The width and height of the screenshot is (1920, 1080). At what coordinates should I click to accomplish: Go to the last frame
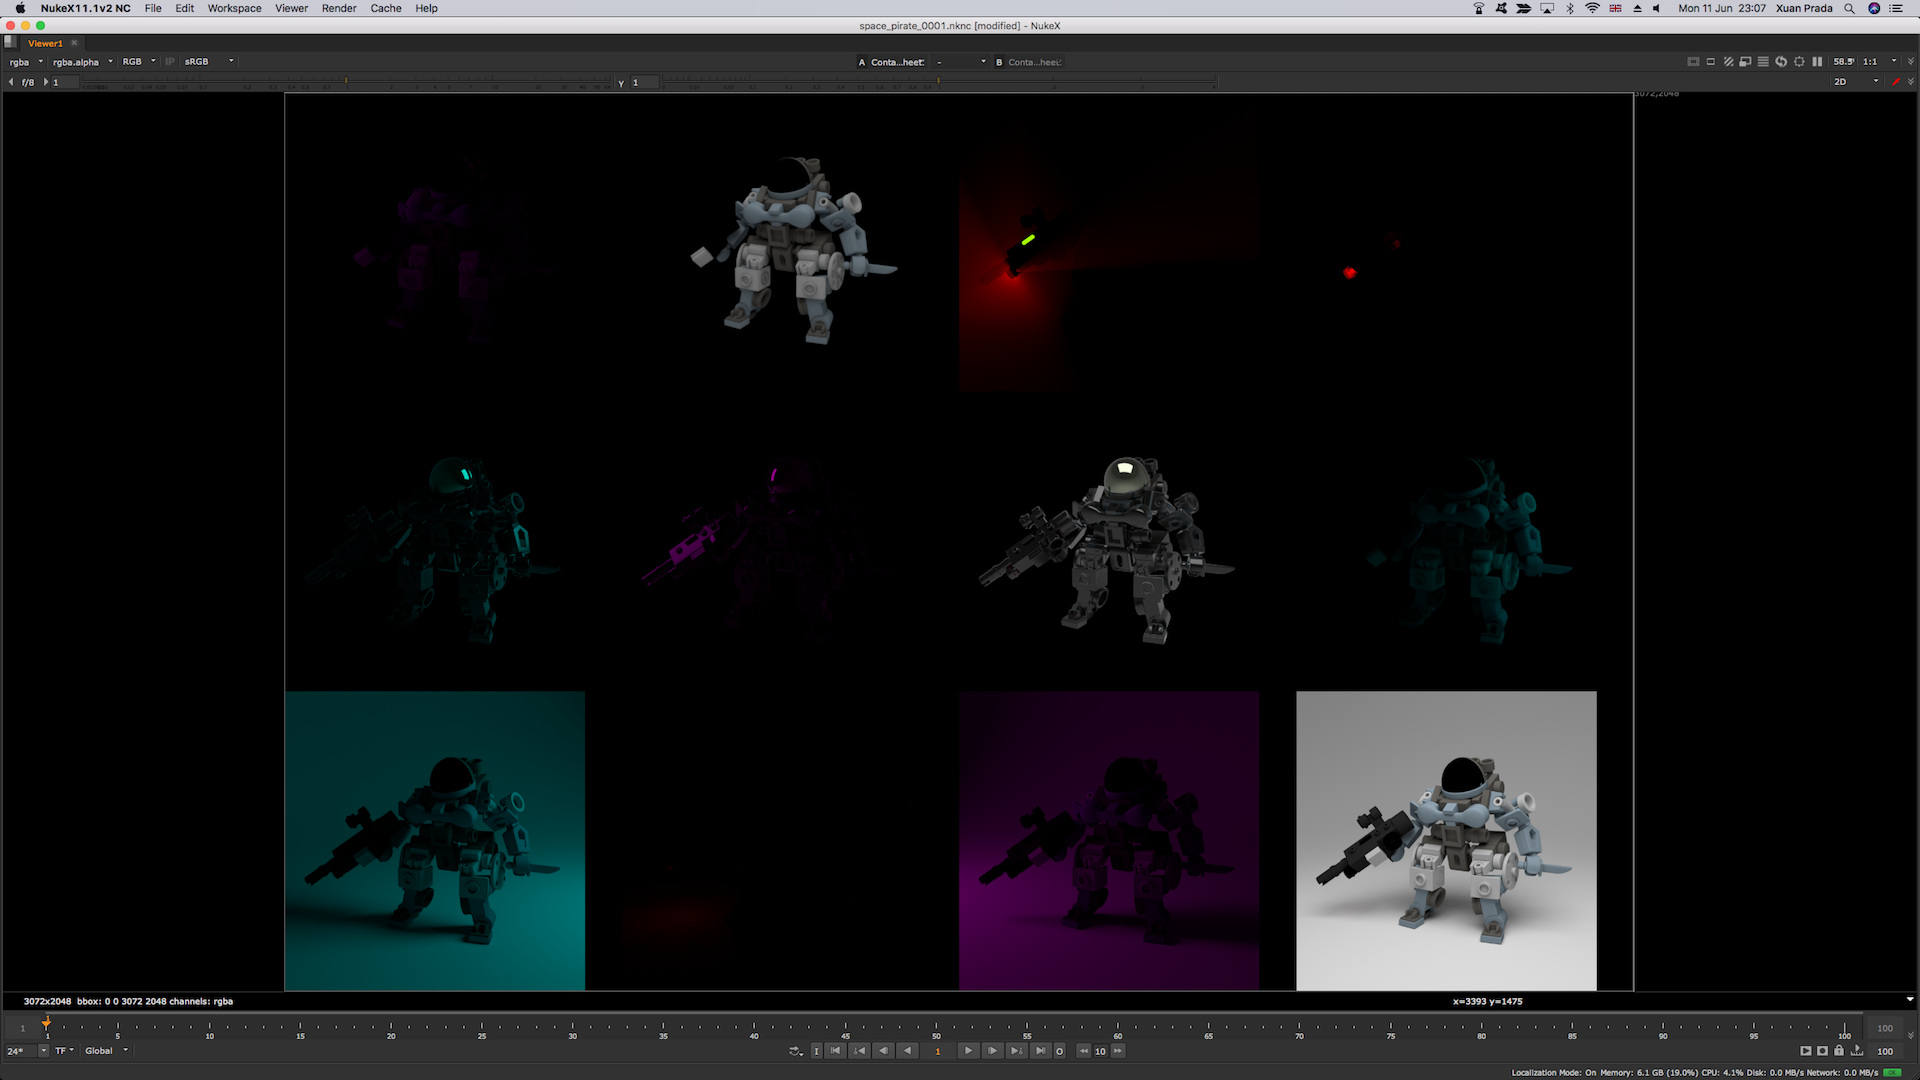[1041, 1051]
